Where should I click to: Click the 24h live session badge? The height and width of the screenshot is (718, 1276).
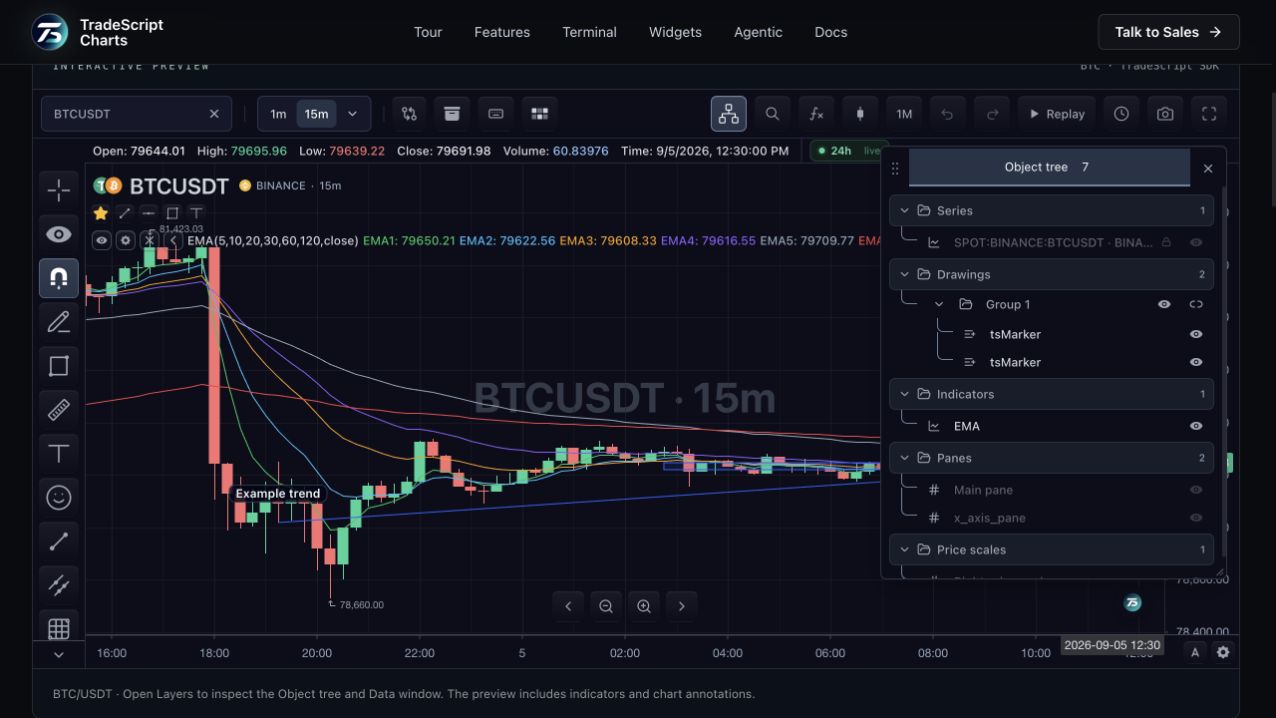pos(849,151)
